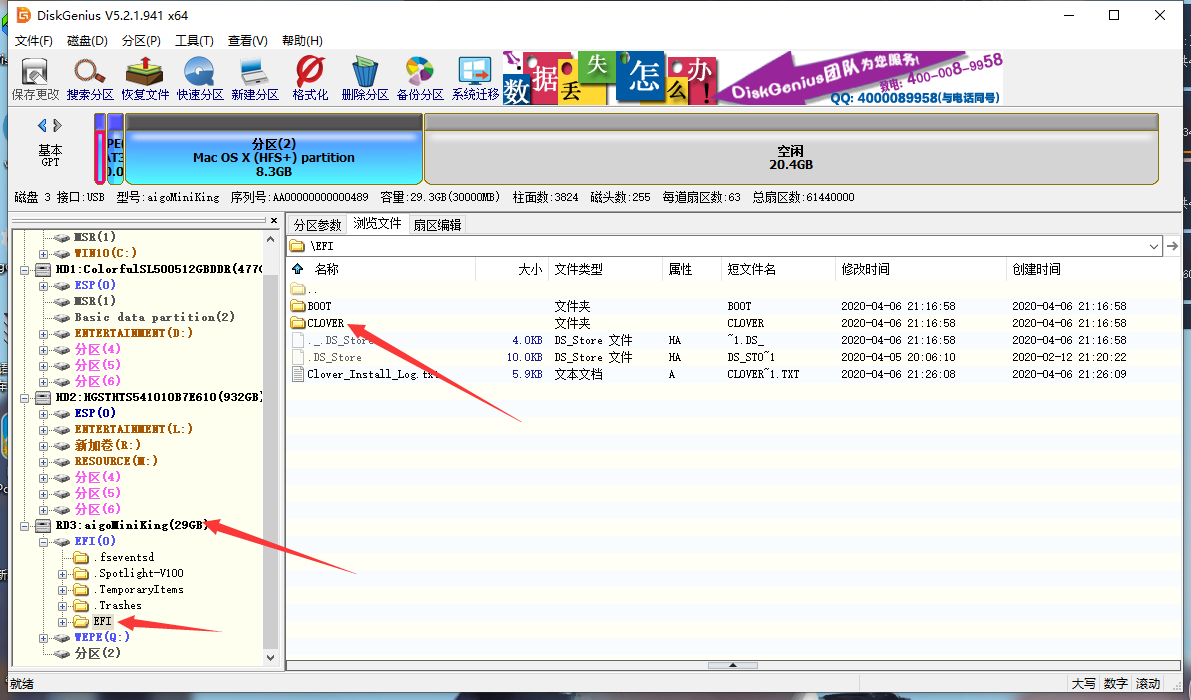This screenshot has height=700, width=1191.
Task: Close the disk tree panel
Action: point(274,221)
